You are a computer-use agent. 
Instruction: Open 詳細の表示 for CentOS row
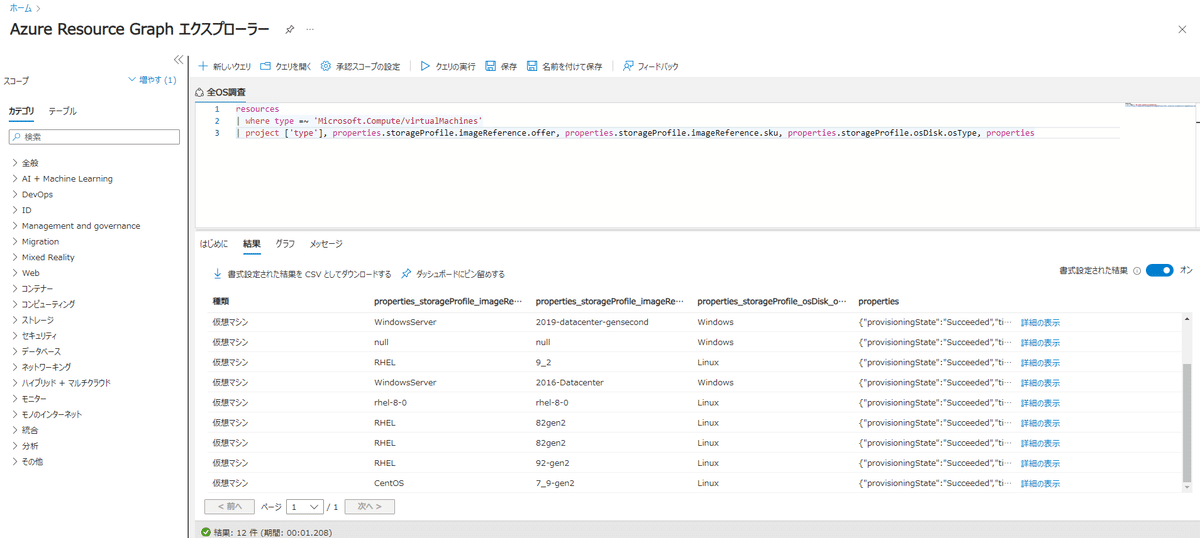pyautogui.click(x=1040, y=483)
